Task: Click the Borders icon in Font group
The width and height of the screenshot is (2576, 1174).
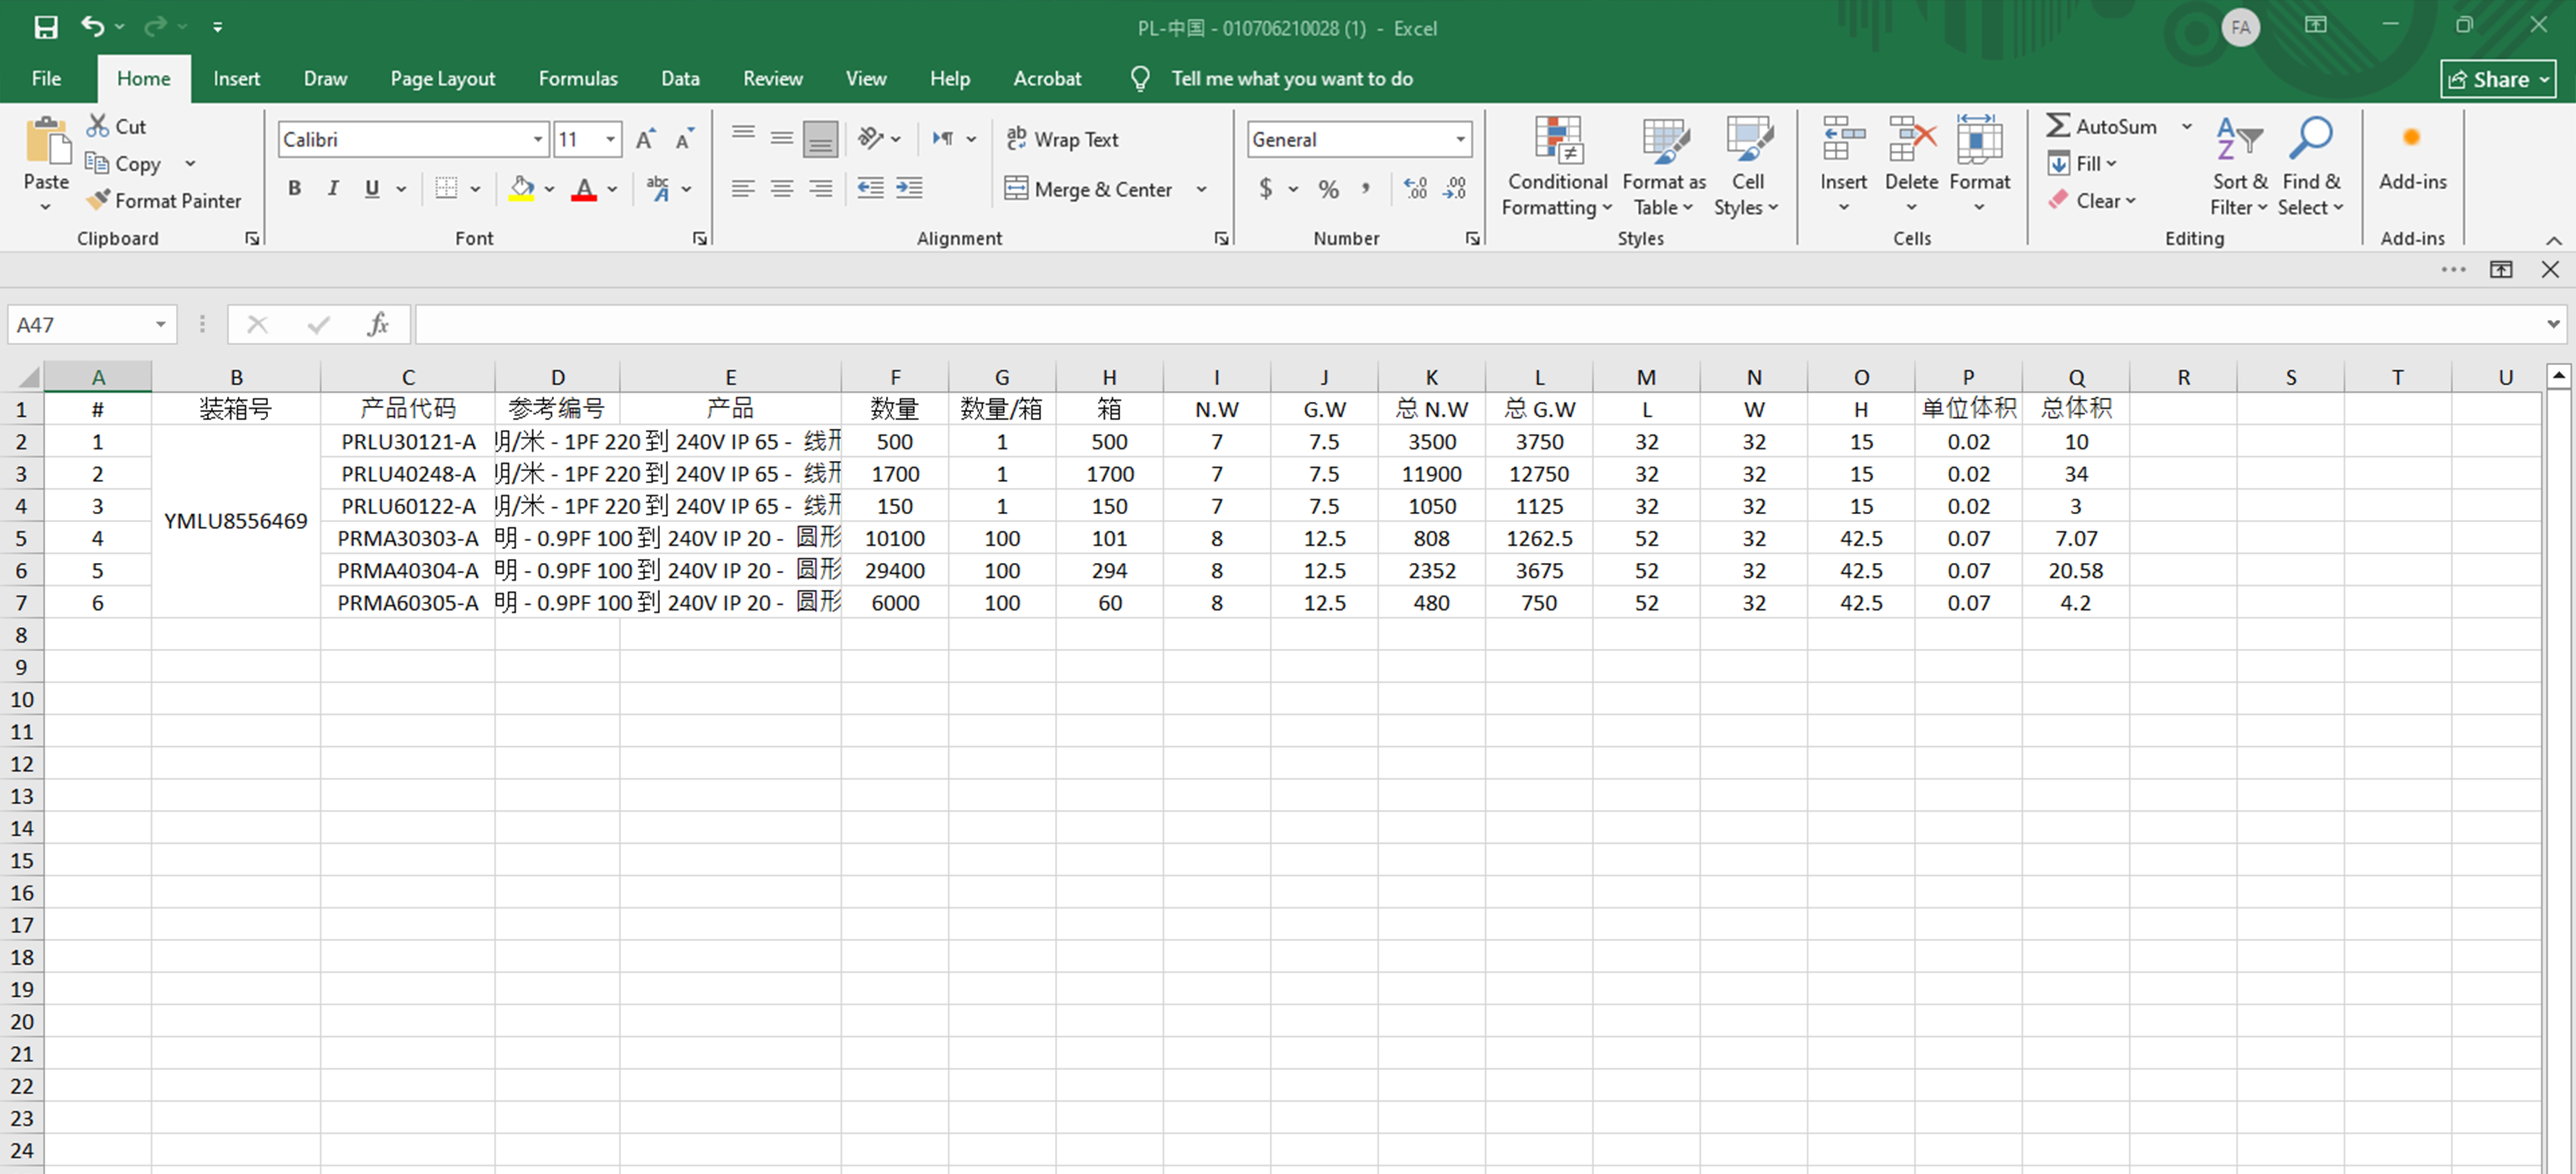Action: click(446, 188)
